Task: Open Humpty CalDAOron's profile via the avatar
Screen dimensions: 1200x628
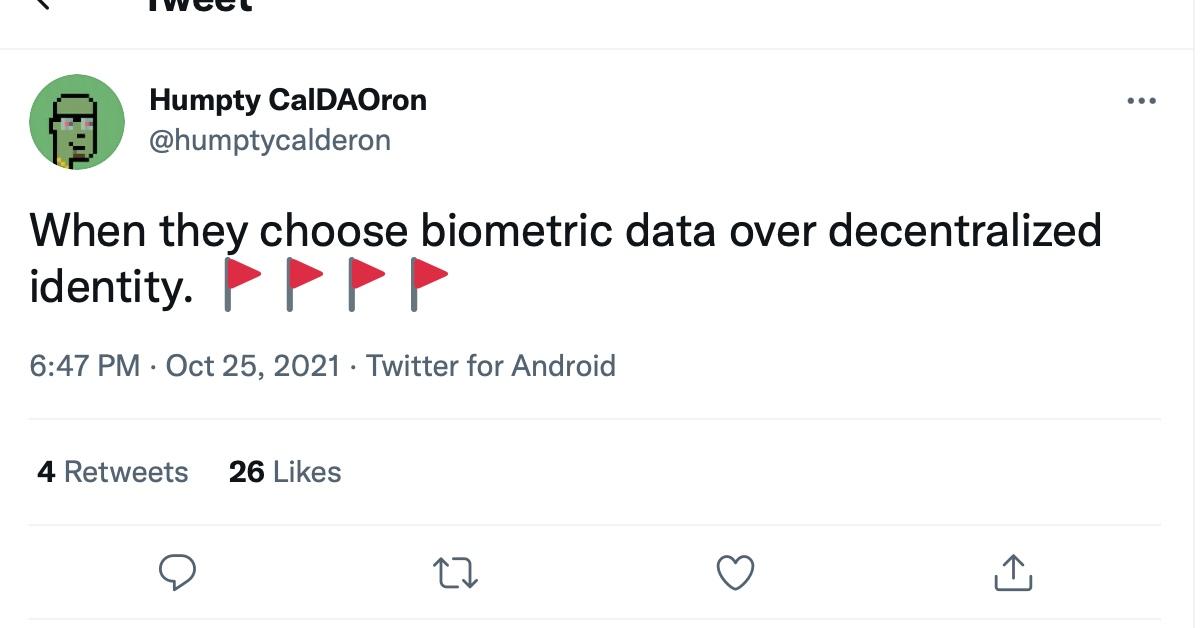Action: 77,121
